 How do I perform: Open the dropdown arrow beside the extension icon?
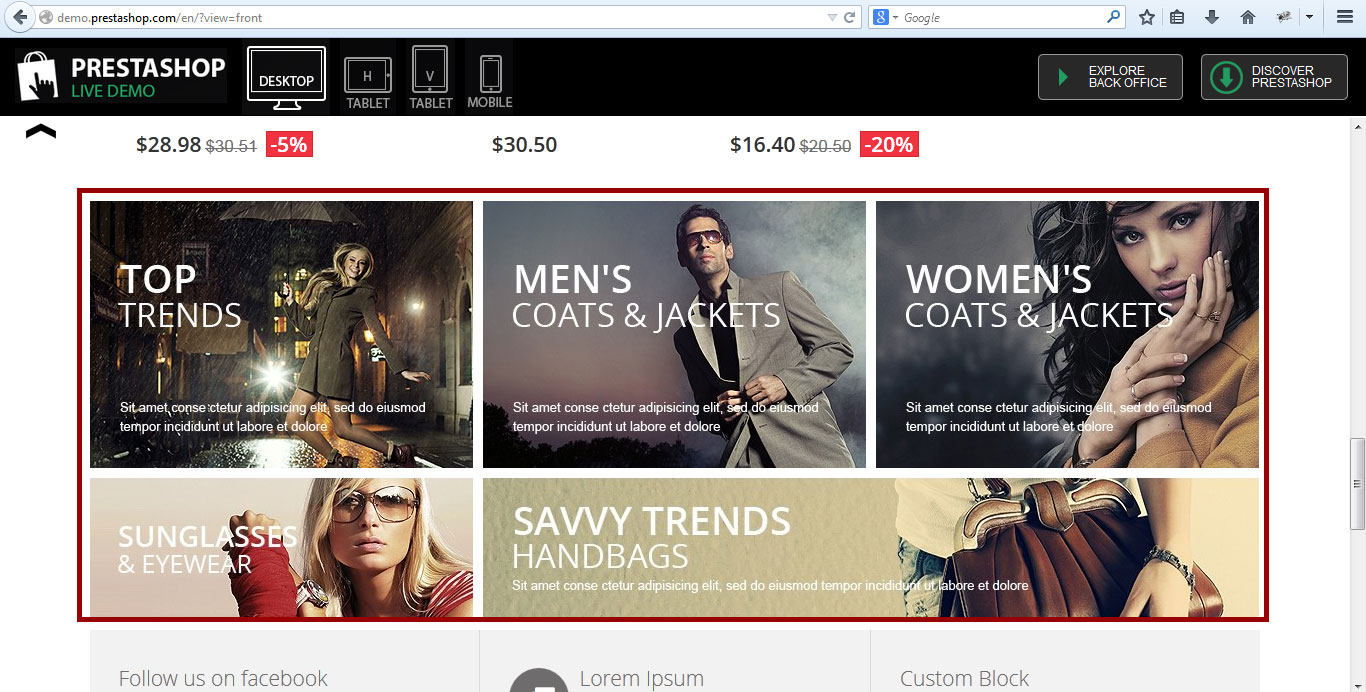pos(1309,17)
